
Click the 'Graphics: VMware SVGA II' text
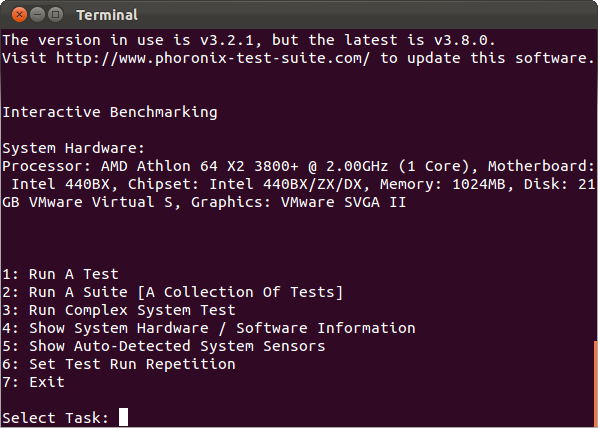[299, 202]
